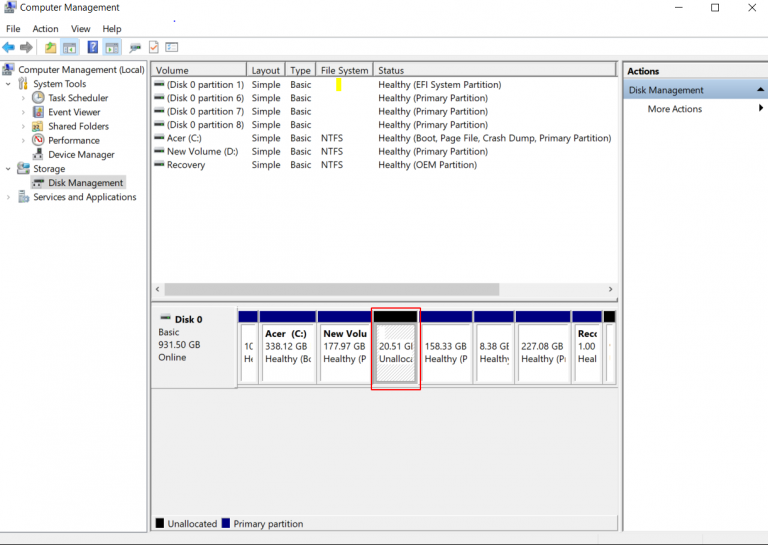Toggle the Show/Hide Console Tree toolbar icon

tap(70, 47)
